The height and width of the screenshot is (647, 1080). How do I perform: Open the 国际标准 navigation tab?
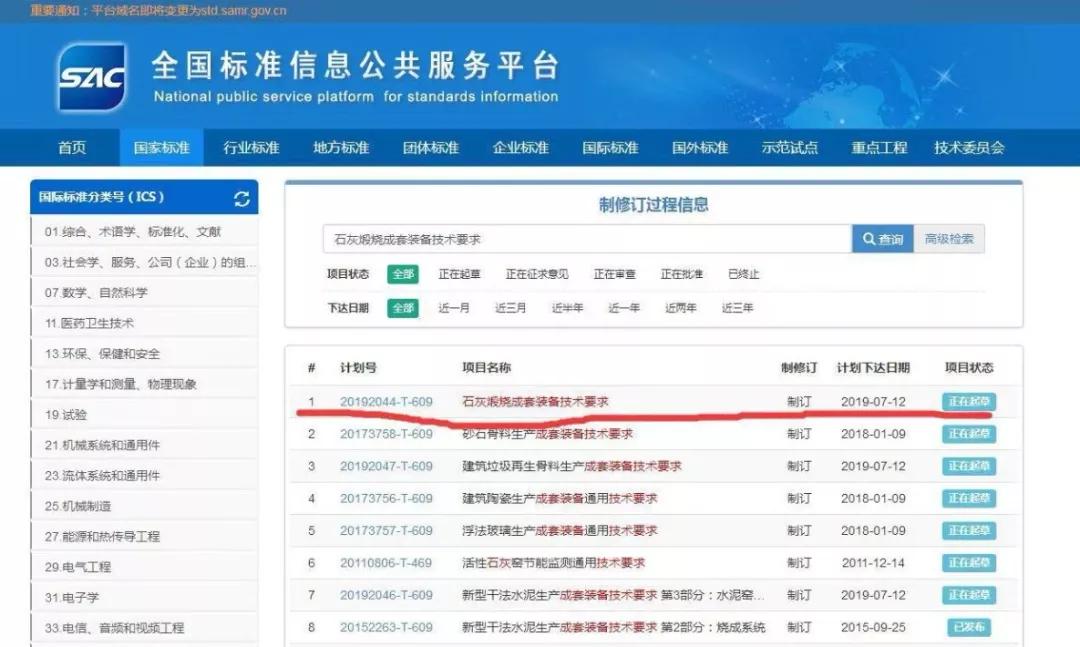click(610, 148)
